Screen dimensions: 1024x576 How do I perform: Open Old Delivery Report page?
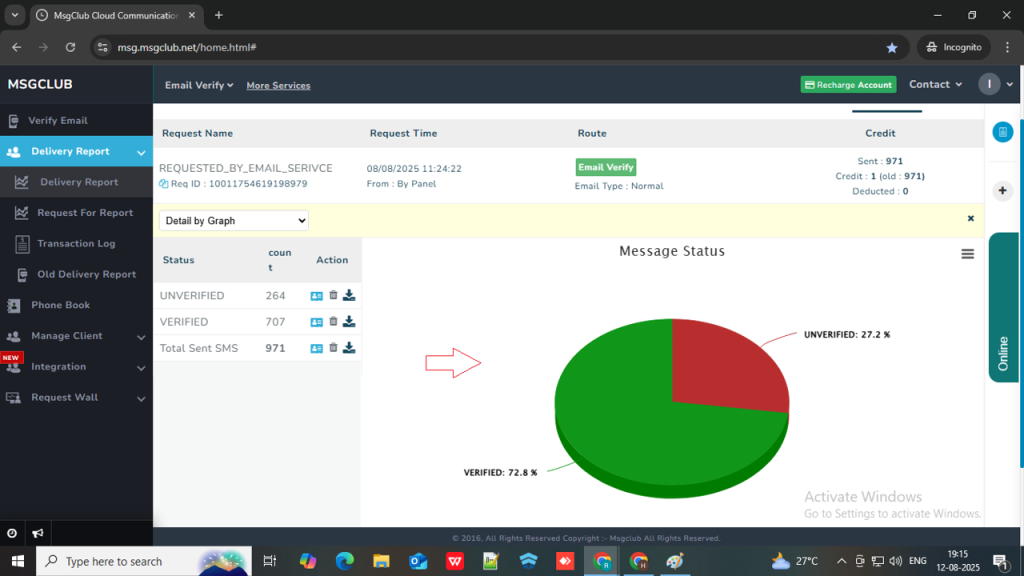coord(86,274)
